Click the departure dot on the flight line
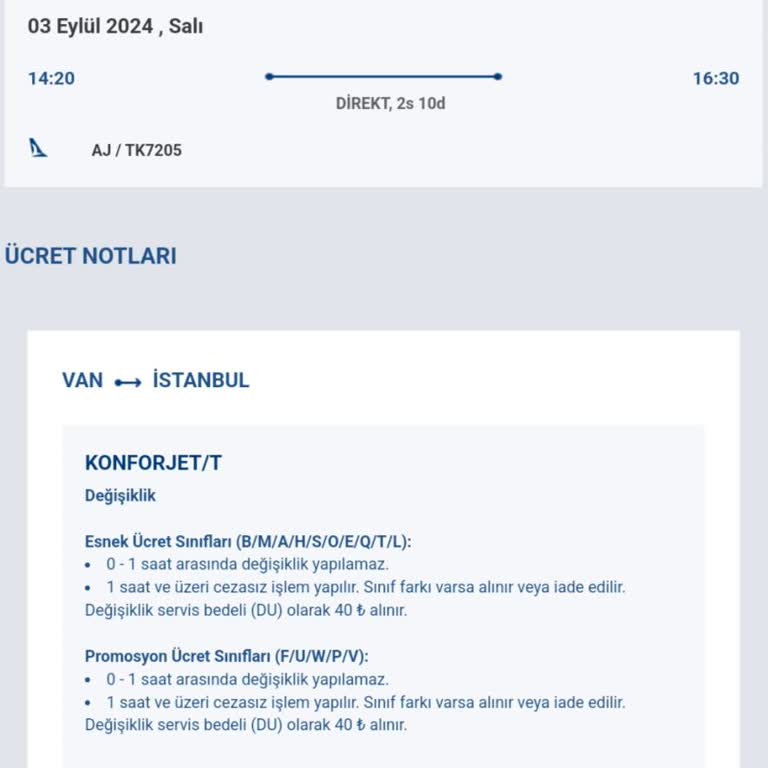This screenshot has width=768, height=768. coord(269,76)
